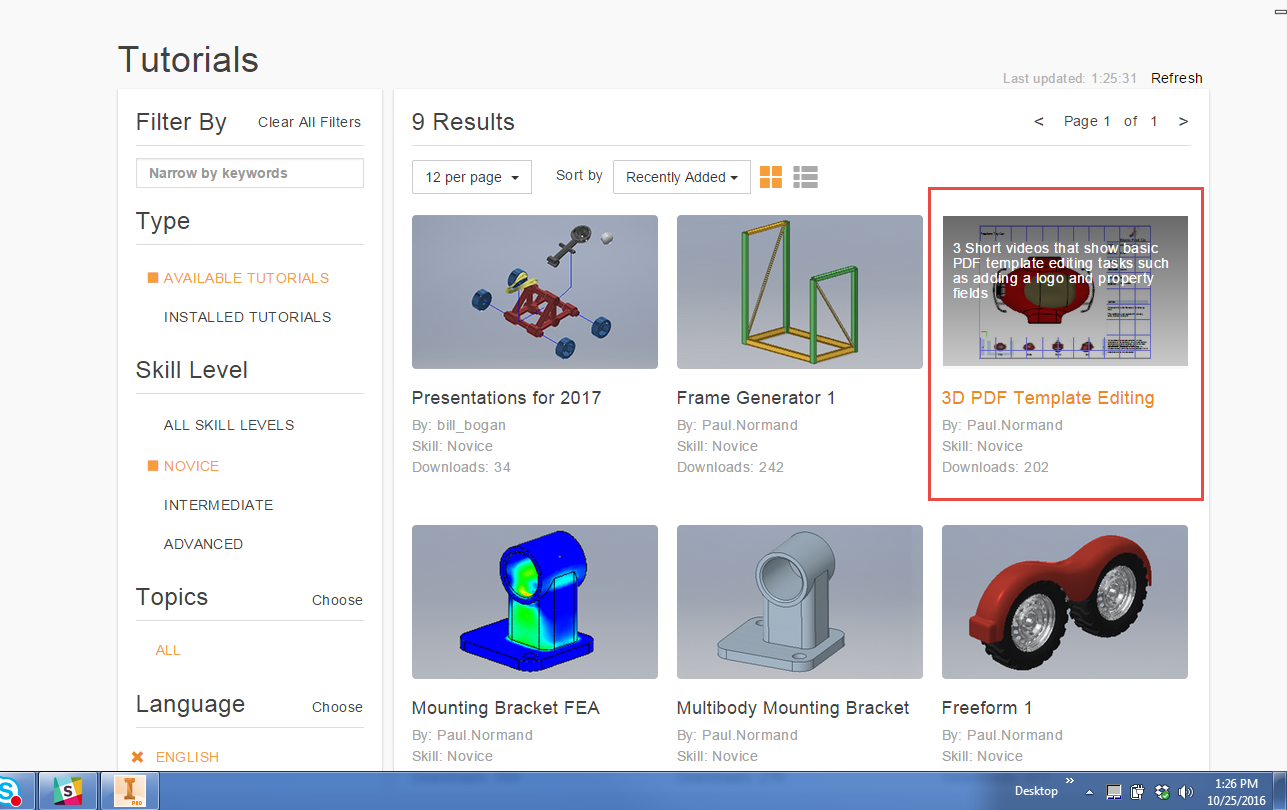Open Frame Generator 1 thumbnail
Screen dimensions: 1287x810
[800, 292]
